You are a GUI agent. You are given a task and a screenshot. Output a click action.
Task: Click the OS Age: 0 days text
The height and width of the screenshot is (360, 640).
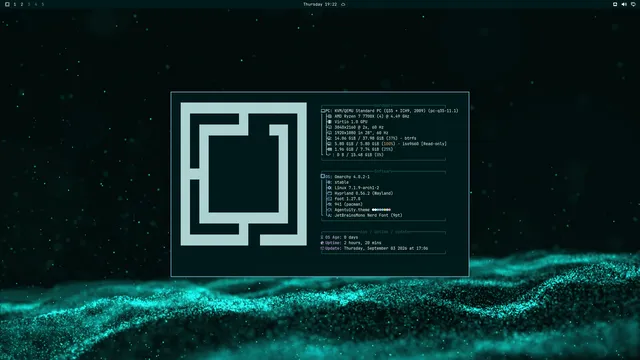coord(341,237)
